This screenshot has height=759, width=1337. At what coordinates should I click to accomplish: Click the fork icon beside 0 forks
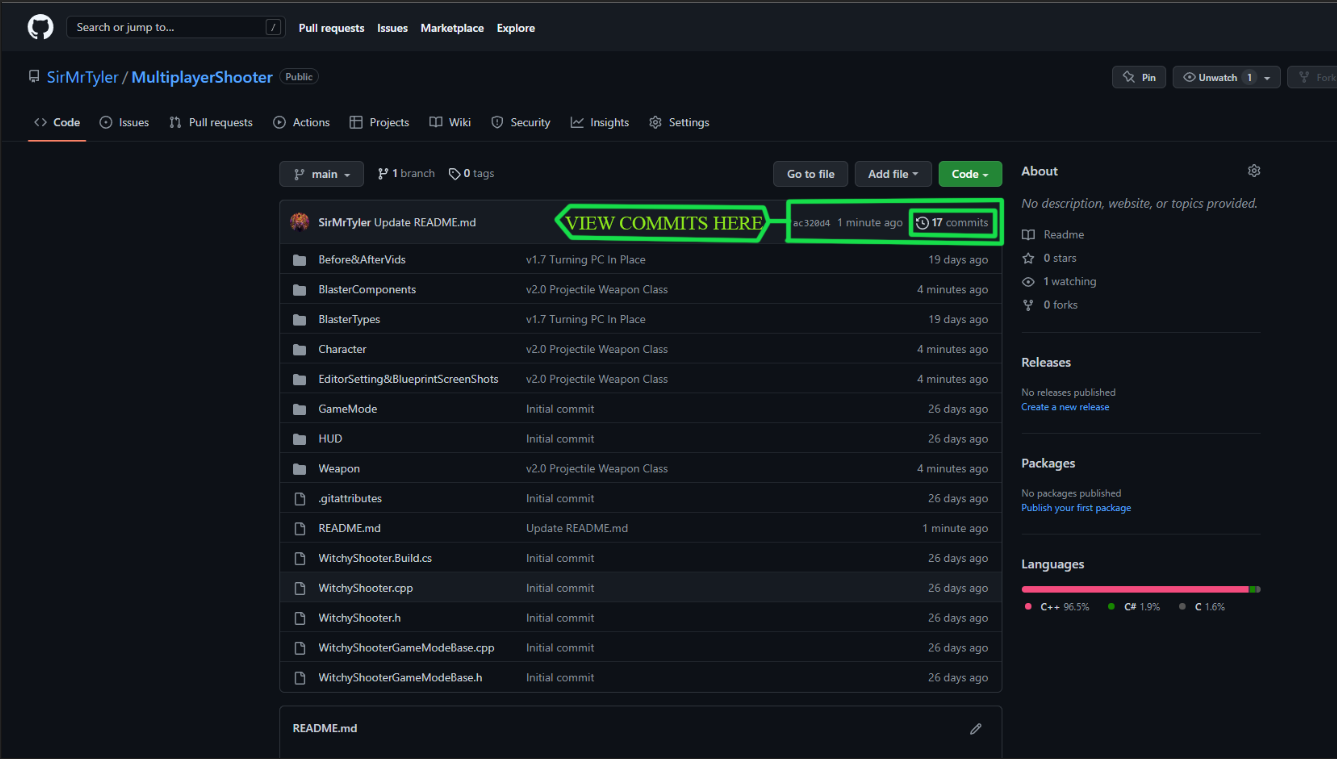pos(1028,305)
